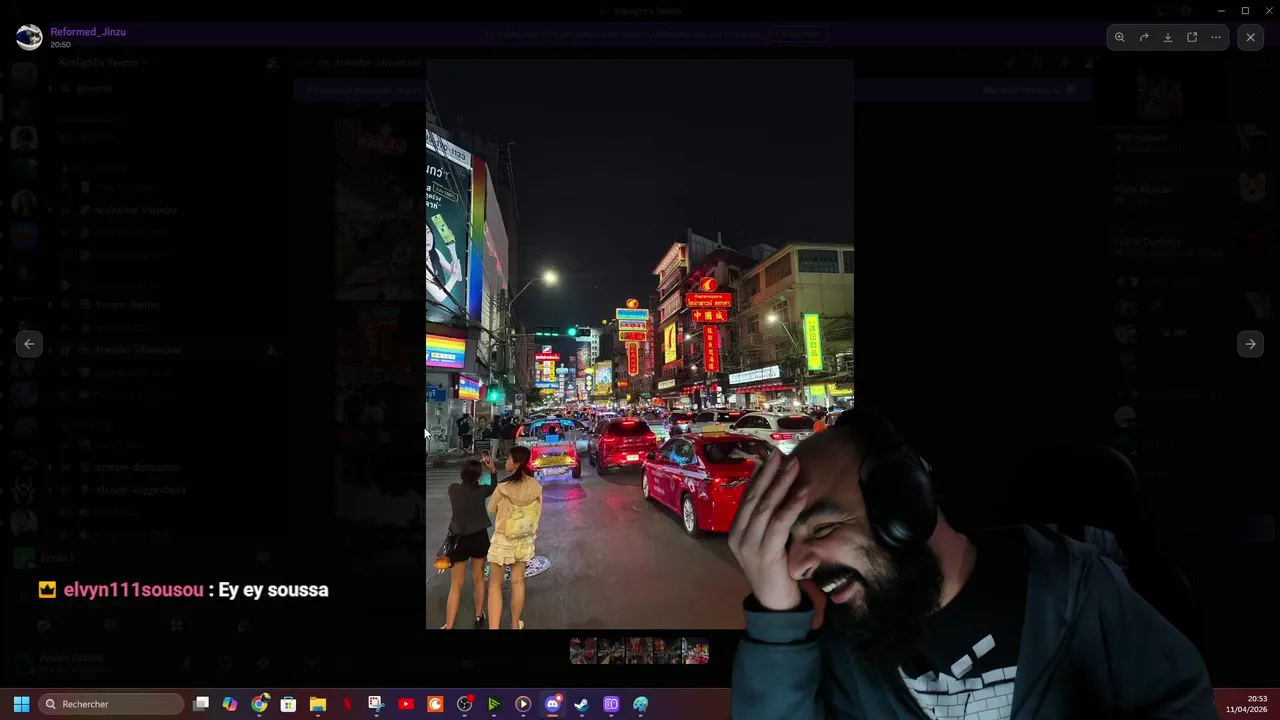
Task: Close the image viewer with X button
Action: tap(1250, 37)
